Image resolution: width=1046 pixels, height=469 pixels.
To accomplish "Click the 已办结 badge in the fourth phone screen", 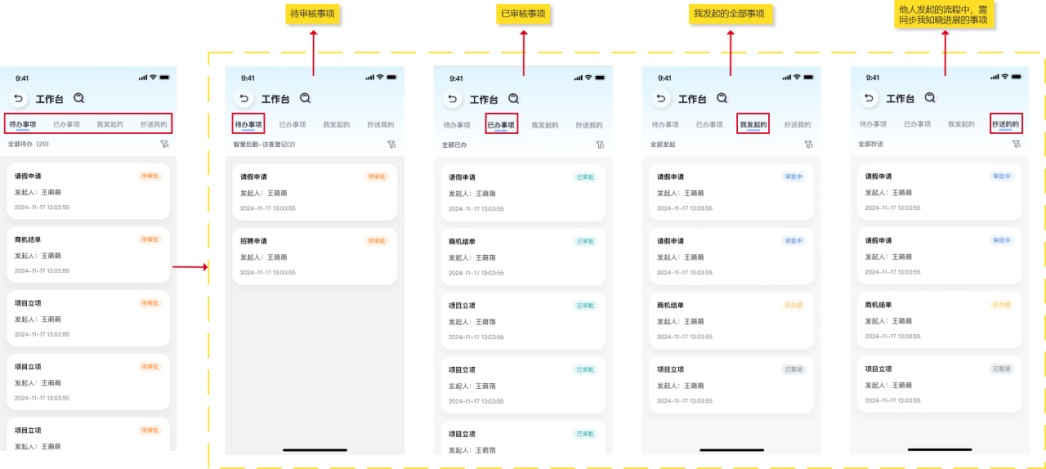I will click(x=793, y=305).
